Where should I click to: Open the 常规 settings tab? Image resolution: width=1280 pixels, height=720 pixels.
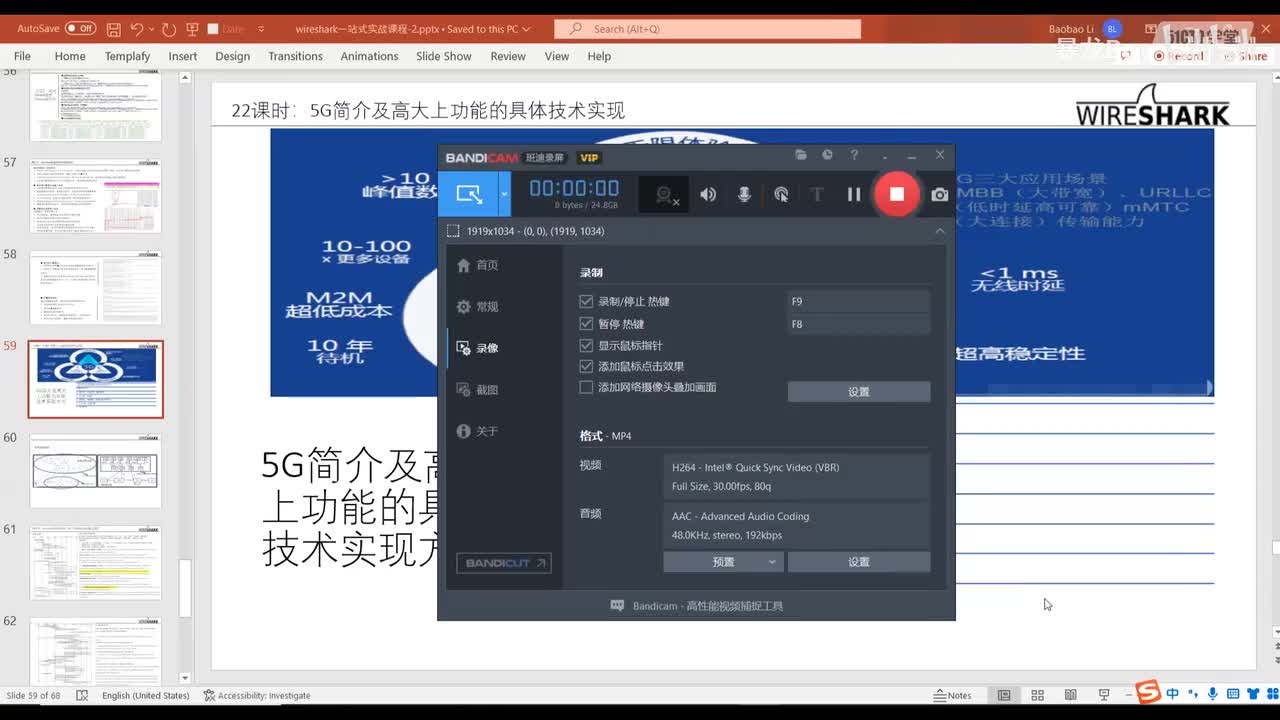point(478,307)
